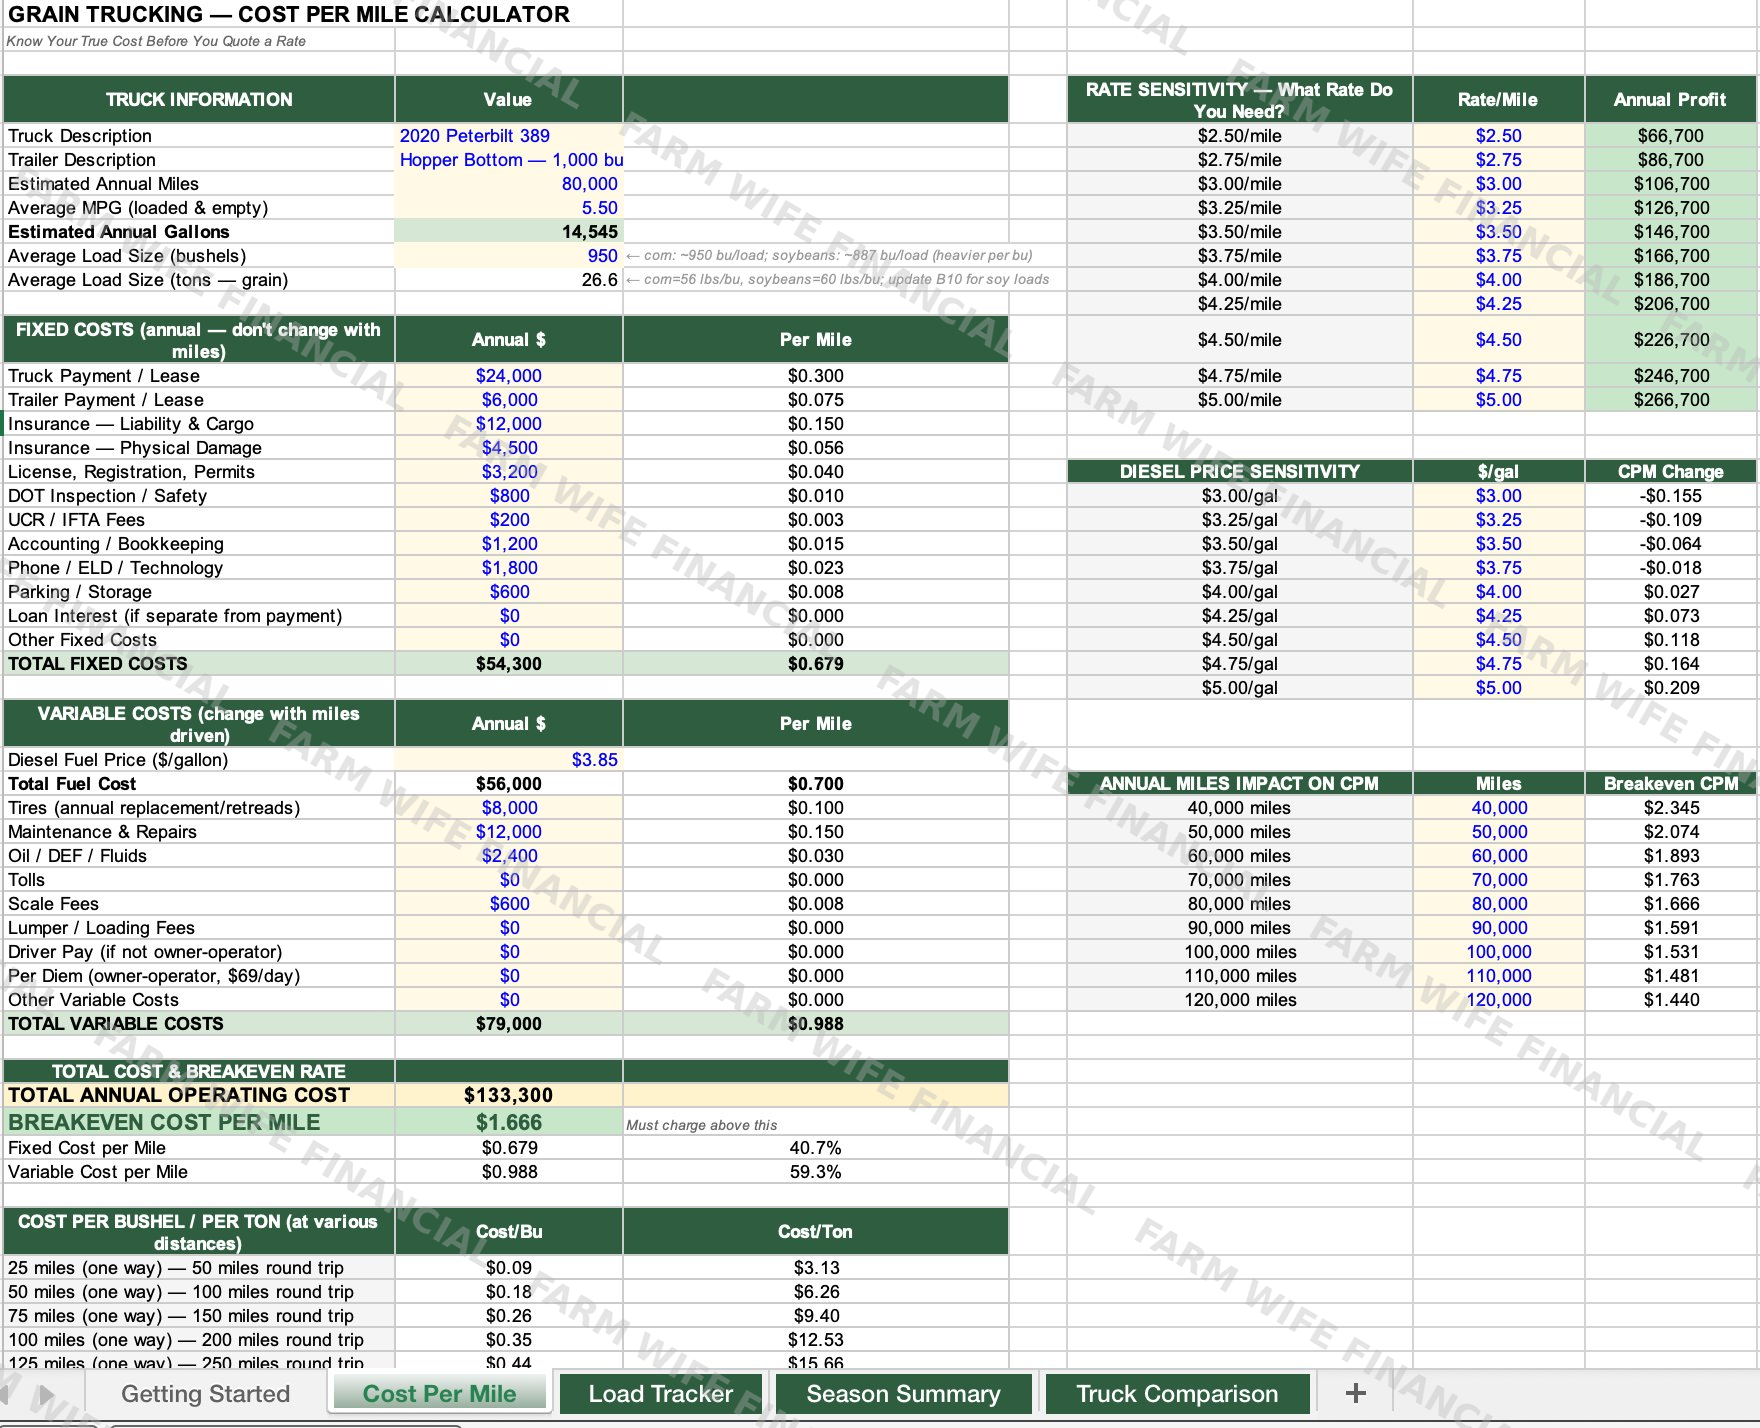This screenshot has width=1760, height=1428.
Task: Click TOTAL FIXED COSTS value $54,300
Action: [x=509, y=664]
